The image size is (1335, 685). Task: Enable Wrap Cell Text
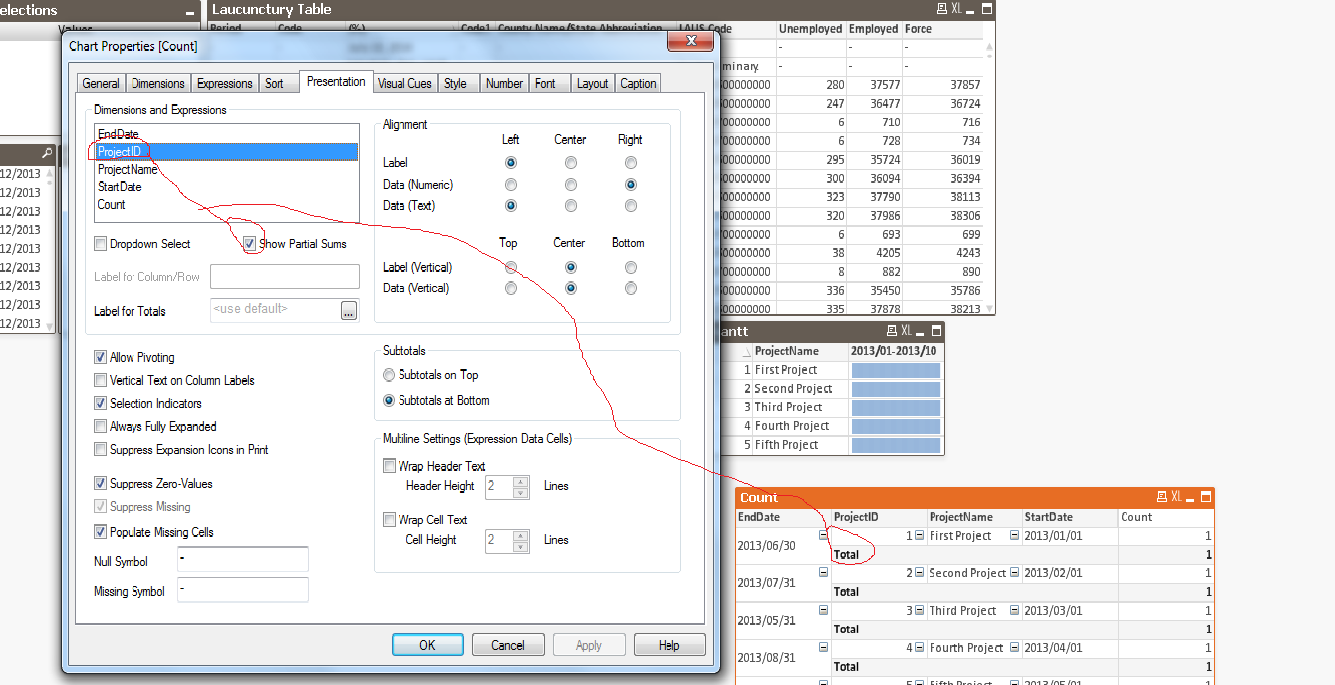pyautogui.click(x=390, y=520)
